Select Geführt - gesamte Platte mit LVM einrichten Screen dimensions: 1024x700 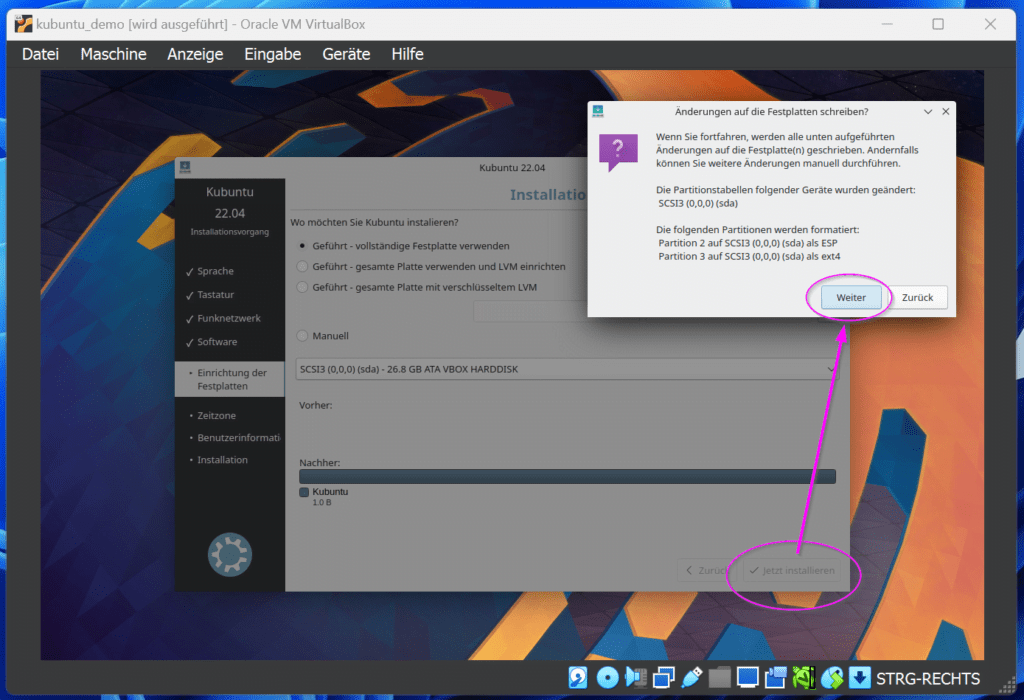pos(431,266)
